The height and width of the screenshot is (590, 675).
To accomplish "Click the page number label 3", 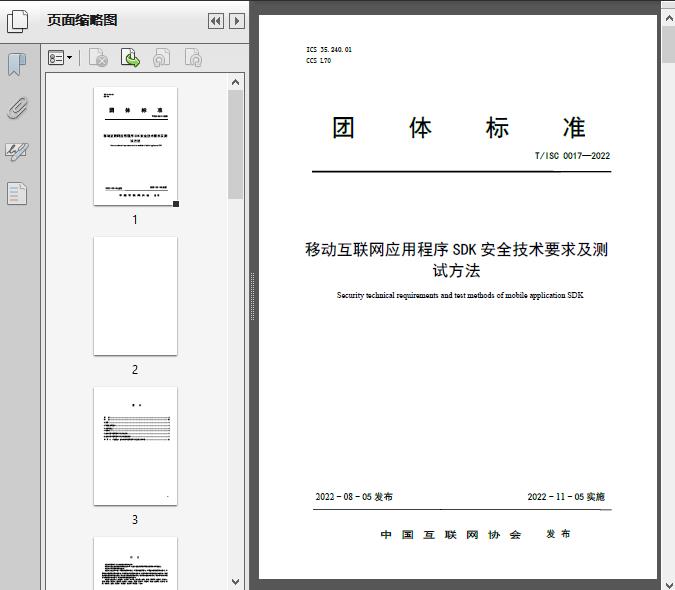I will click(135, 520).
